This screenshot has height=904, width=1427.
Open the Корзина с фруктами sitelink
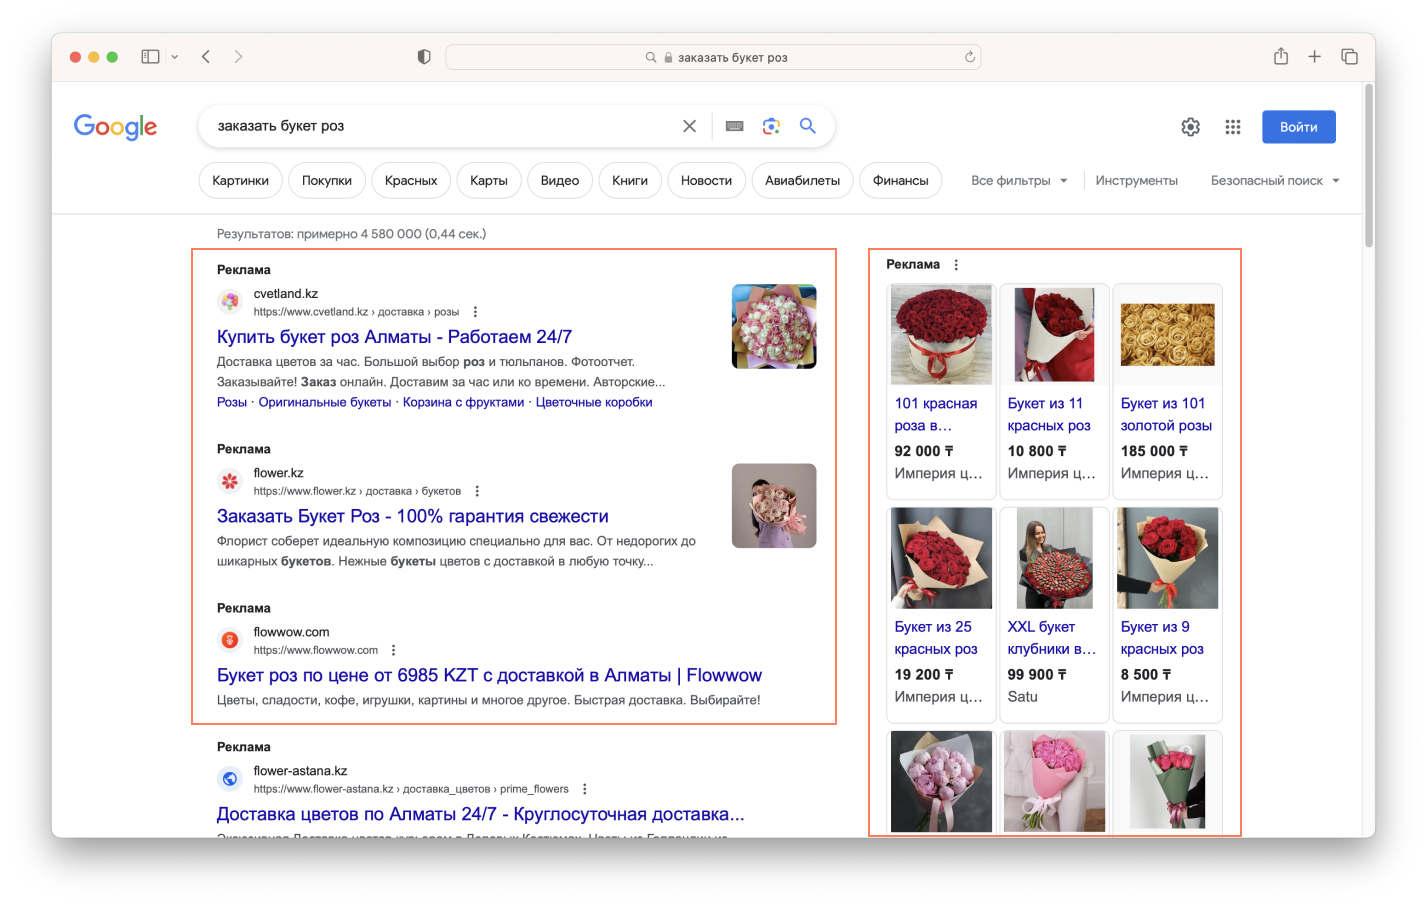coord(463,402)
